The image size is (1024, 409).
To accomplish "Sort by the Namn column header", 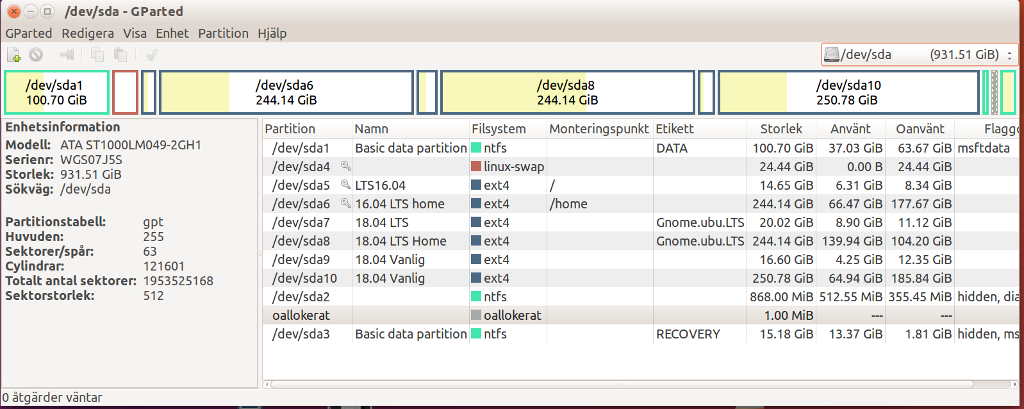I will coord(410,129).
